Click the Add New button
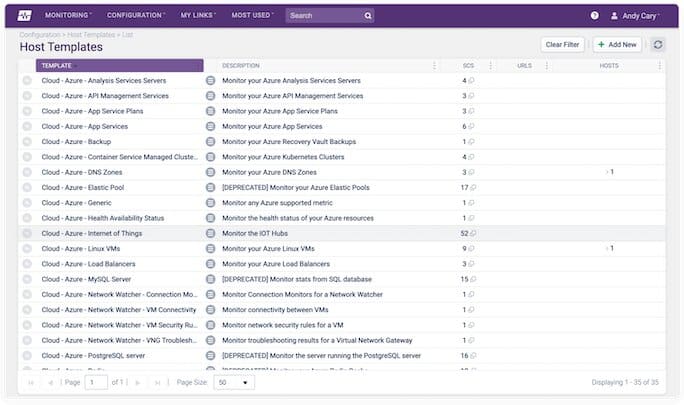This screenshot has width=684, height=405. [617, 45]
